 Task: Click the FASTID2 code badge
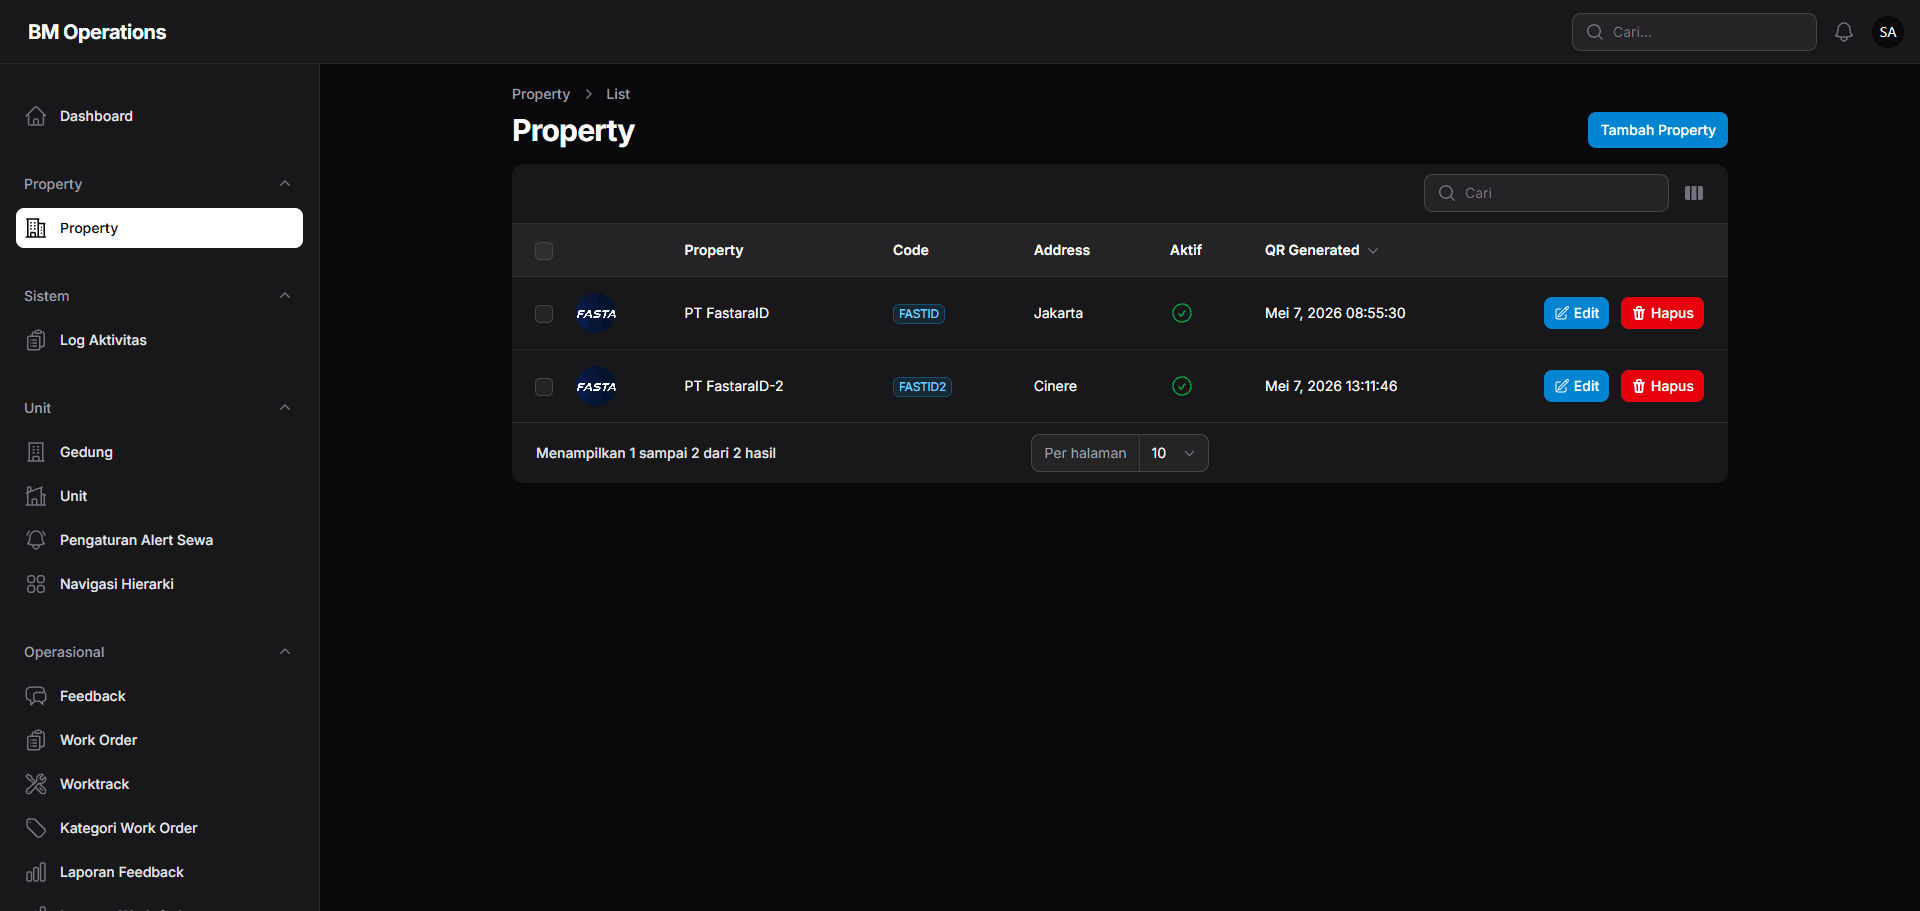[x=922, y=387]
